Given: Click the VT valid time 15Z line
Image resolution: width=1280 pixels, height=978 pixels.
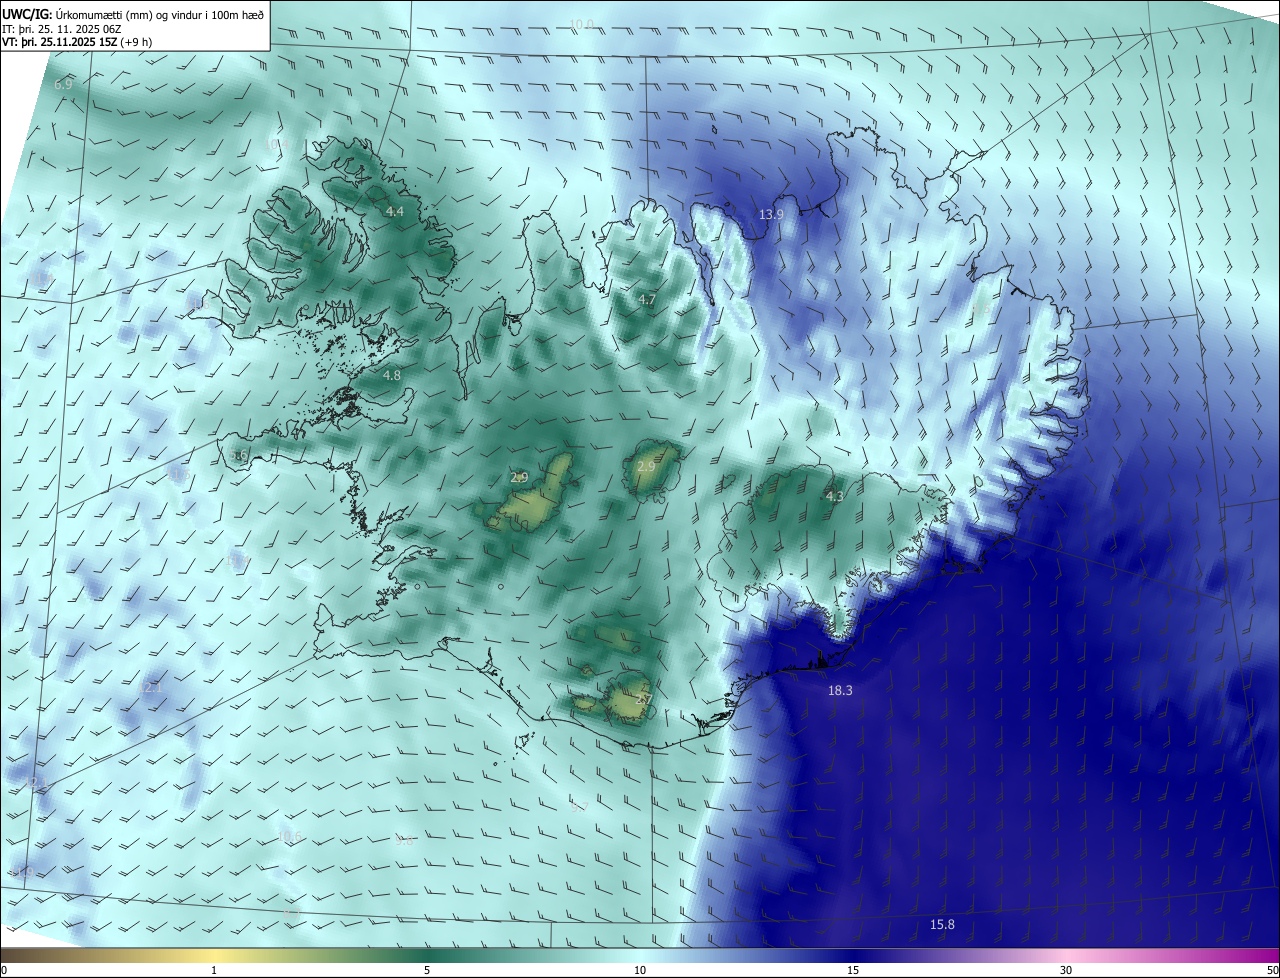Looking at the screenshot, I should coord(77,42).
